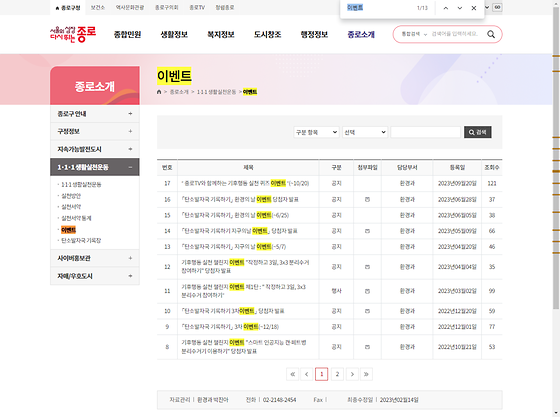The image size is (560, 417).
Task: Open the attachment icon in row 12
Action: pos(367,267)
